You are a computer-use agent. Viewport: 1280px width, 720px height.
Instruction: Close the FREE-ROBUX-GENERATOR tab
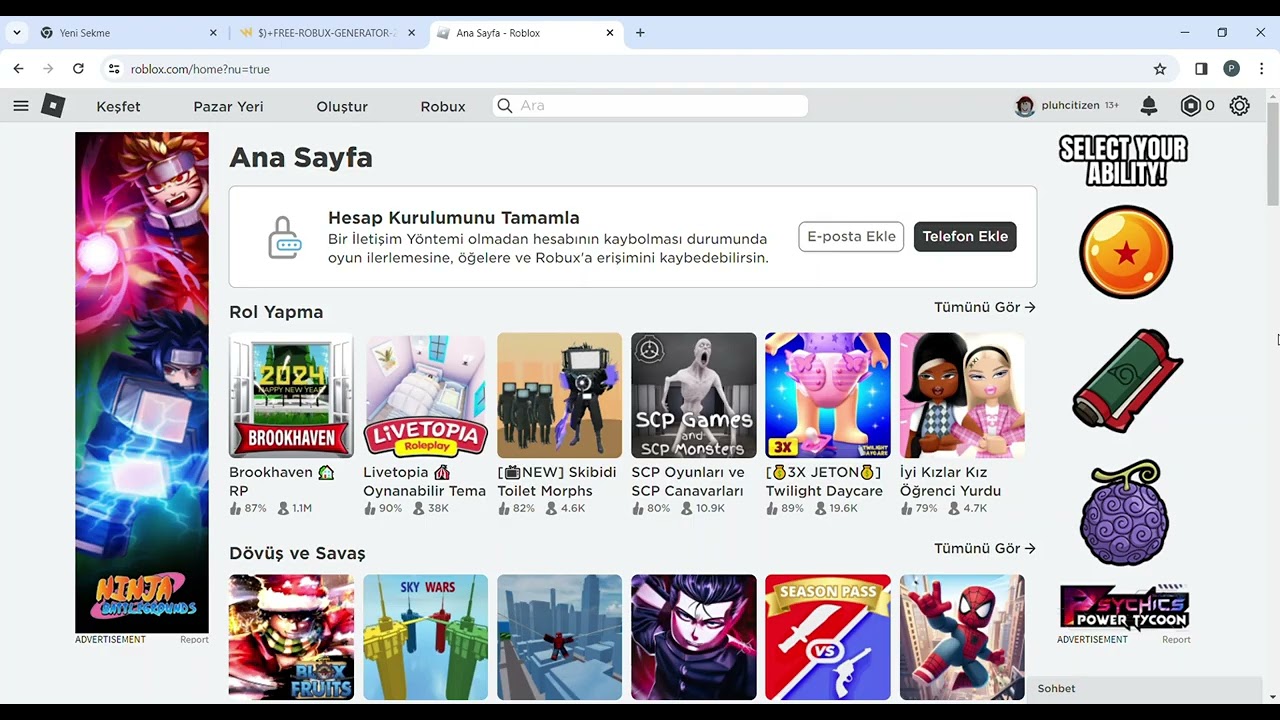click(x=410, y=33)
